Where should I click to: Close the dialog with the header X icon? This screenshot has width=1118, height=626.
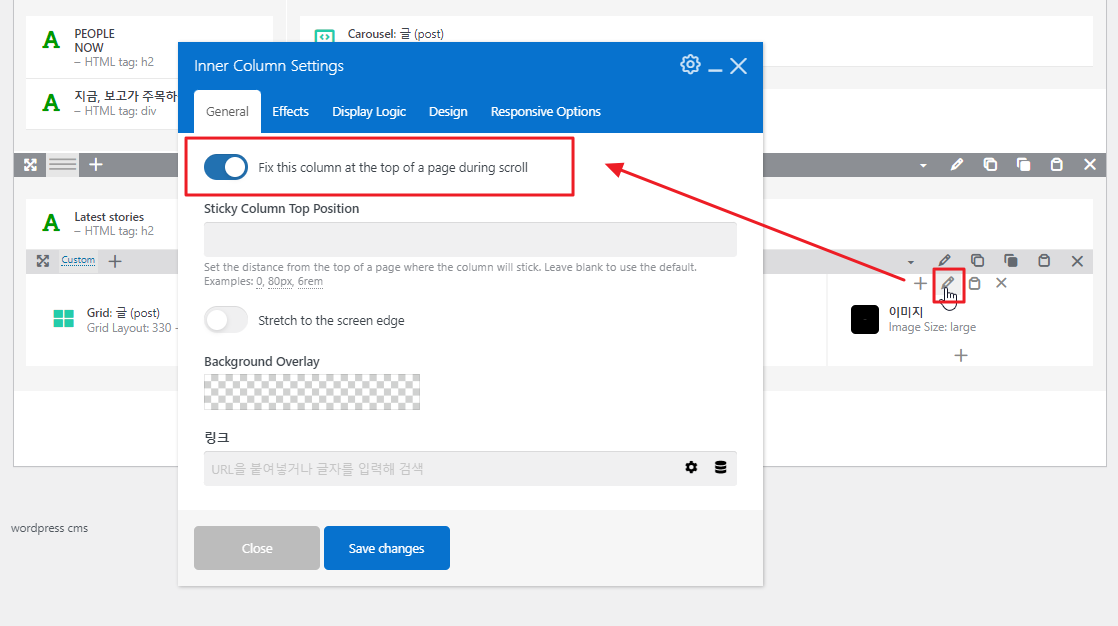[739, 66]
